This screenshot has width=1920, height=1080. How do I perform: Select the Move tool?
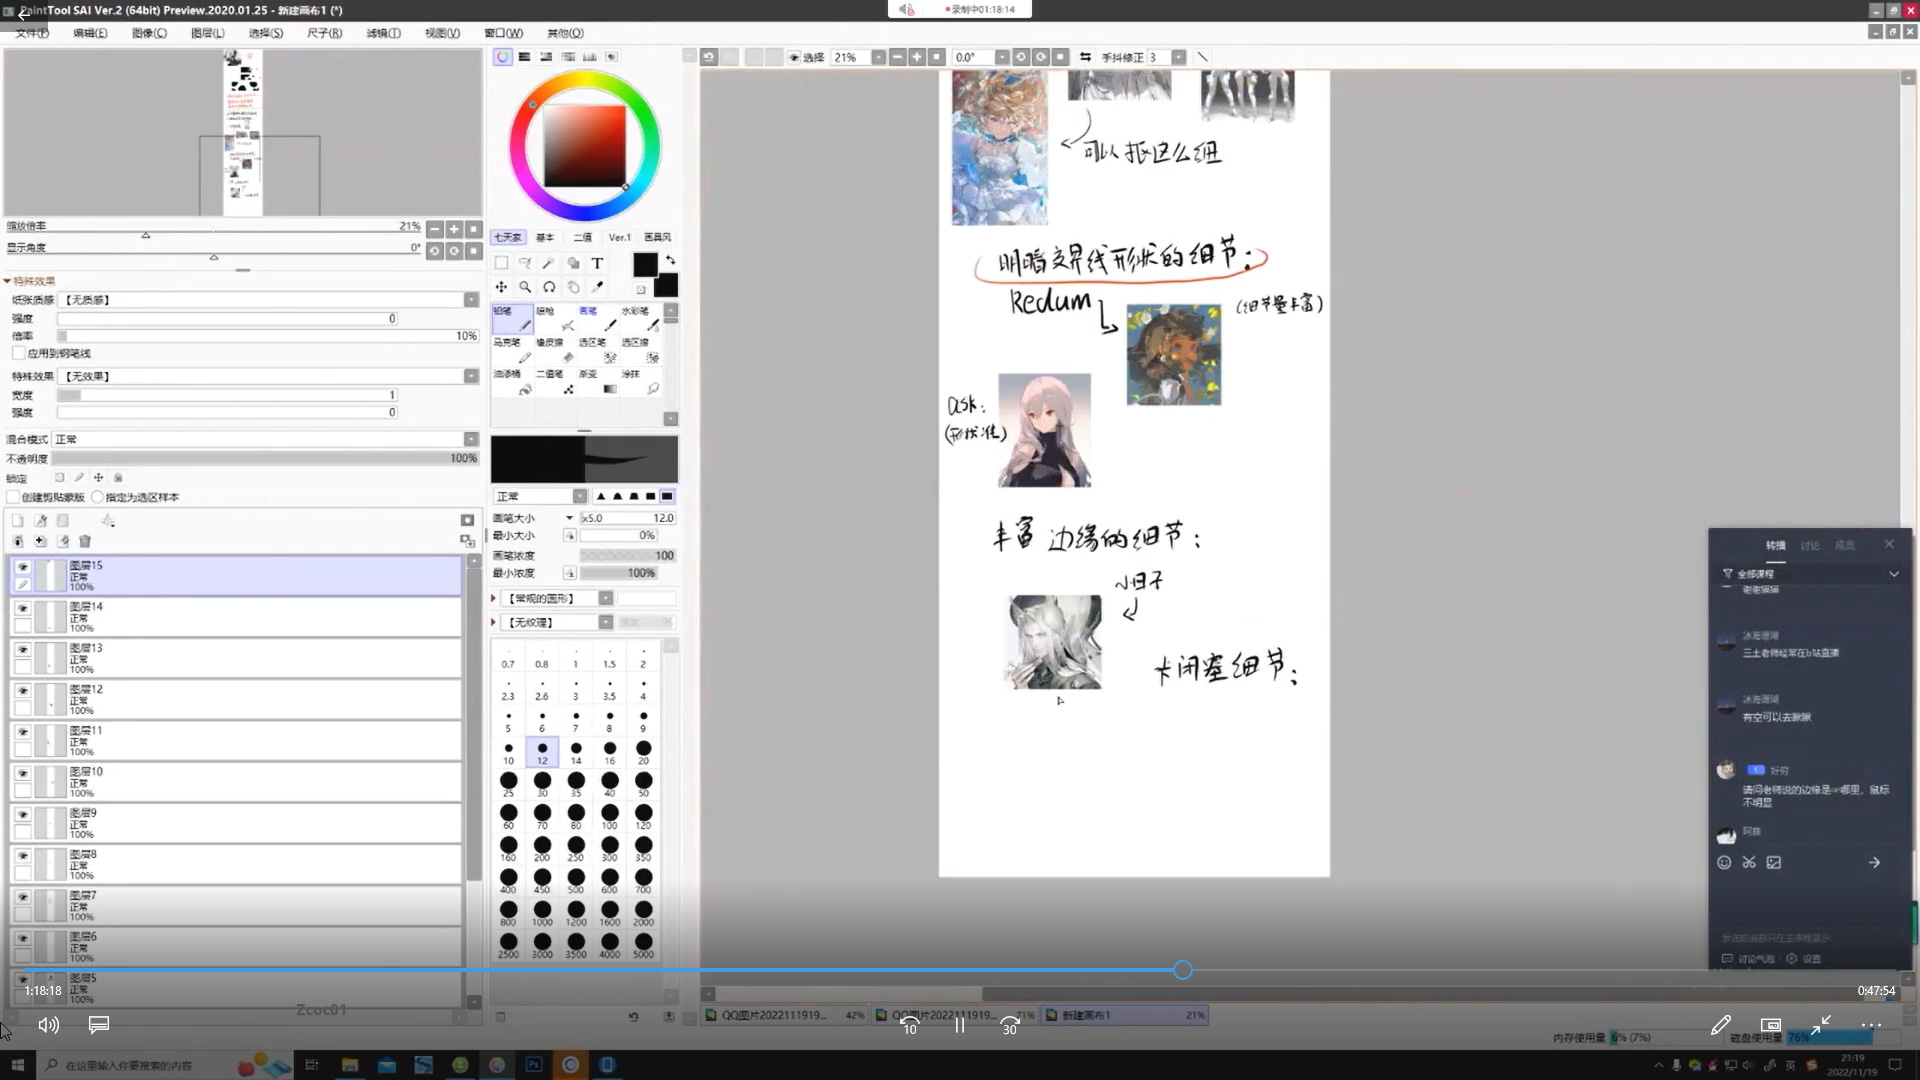(501, 287)
